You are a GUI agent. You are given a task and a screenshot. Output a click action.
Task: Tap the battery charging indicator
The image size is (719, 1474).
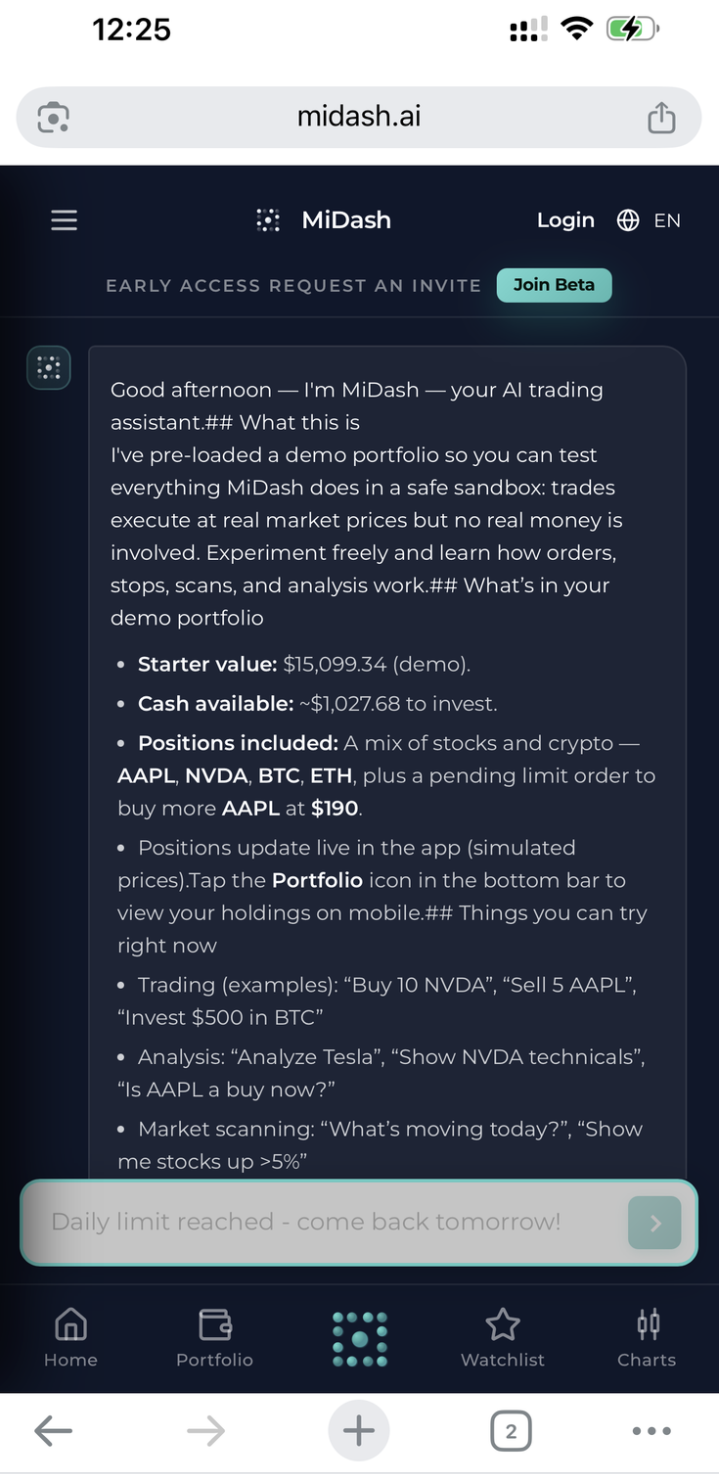630,29
